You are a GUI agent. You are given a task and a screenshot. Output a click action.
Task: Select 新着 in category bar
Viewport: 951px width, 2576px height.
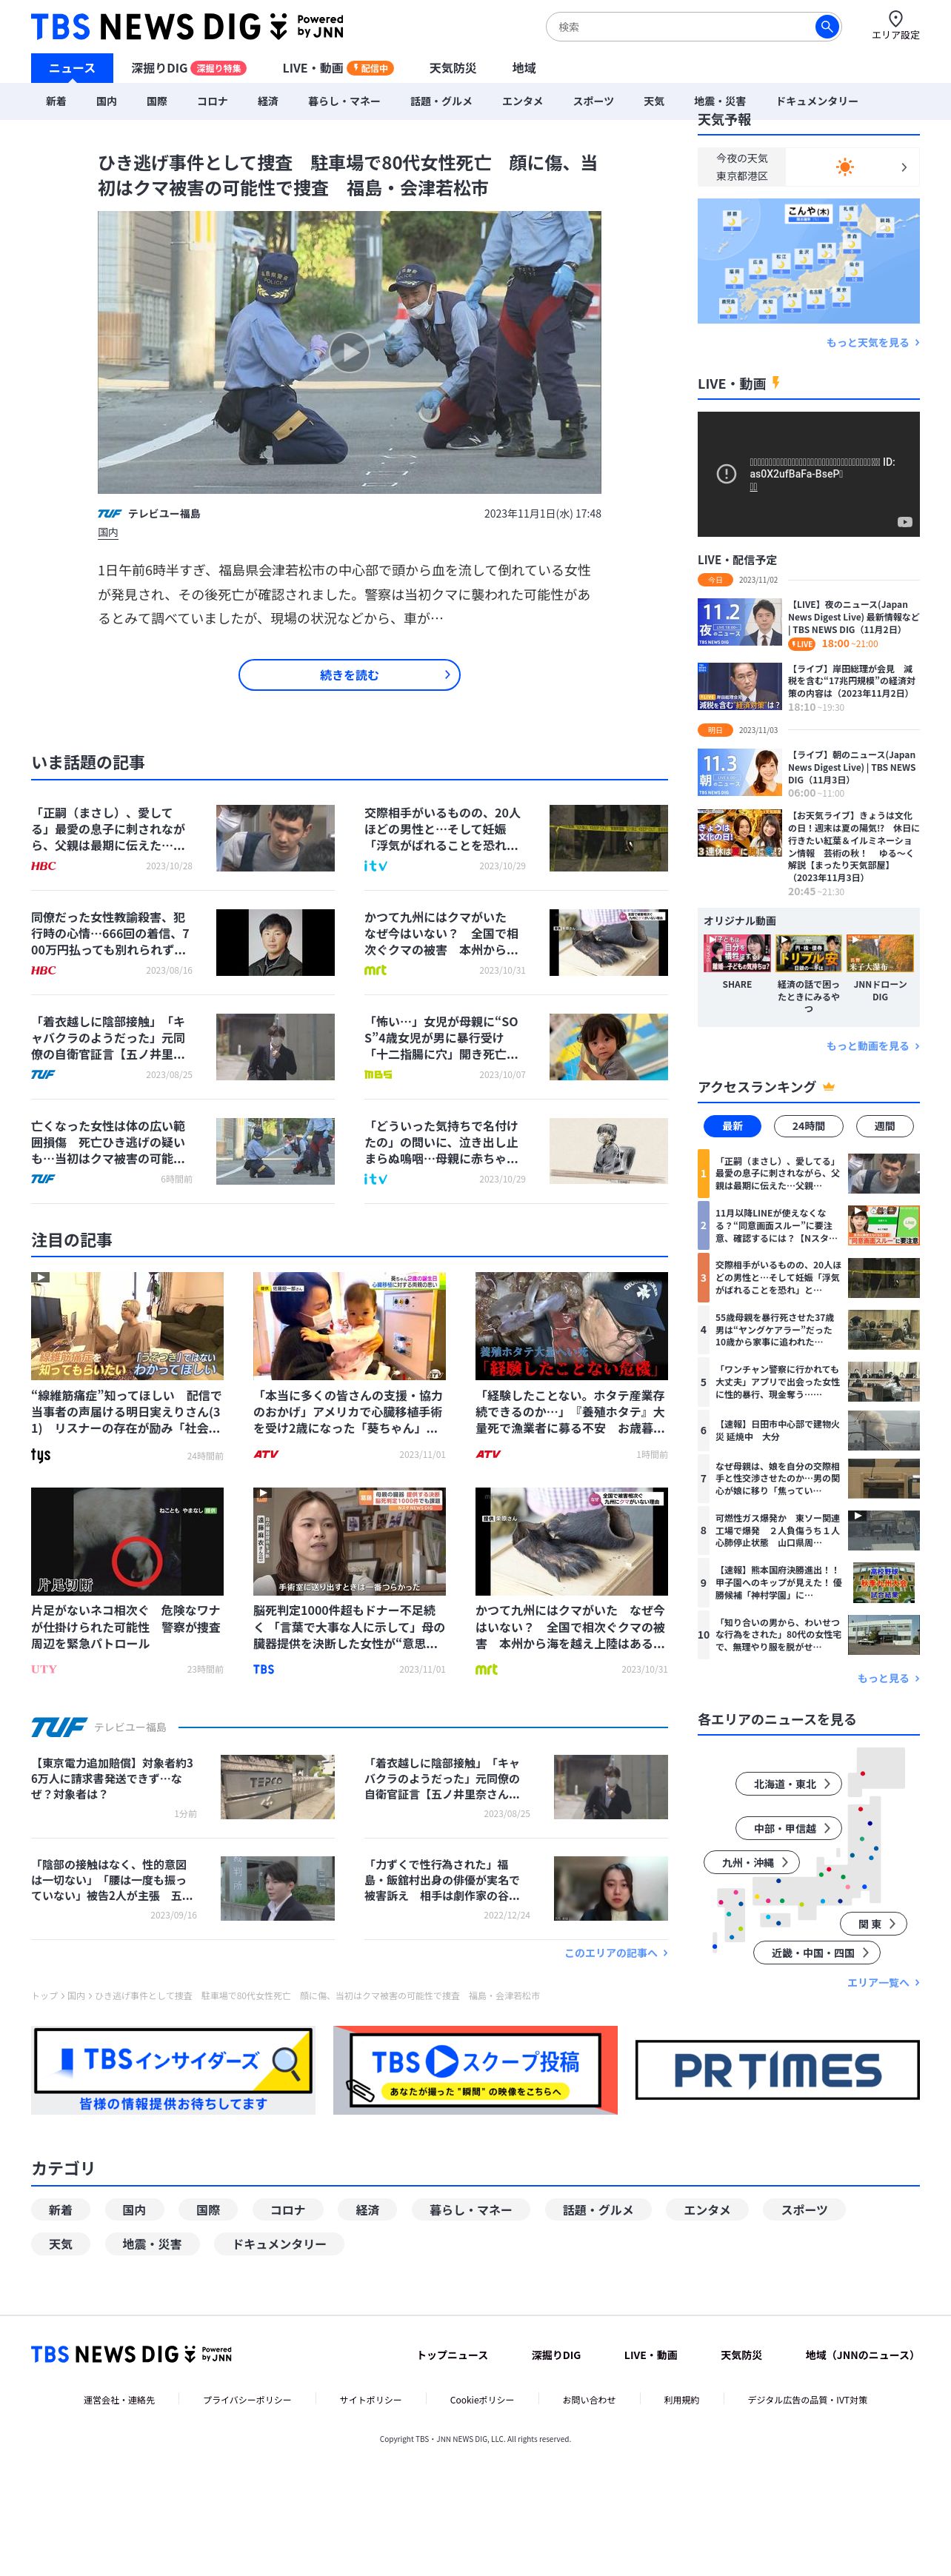[x=56, y=101]
